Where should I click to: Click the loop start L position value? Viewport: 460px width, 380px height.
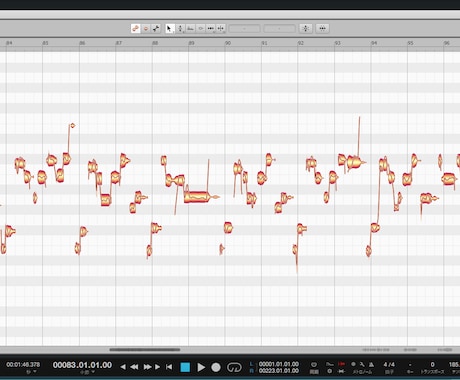(x=279, y=364)
